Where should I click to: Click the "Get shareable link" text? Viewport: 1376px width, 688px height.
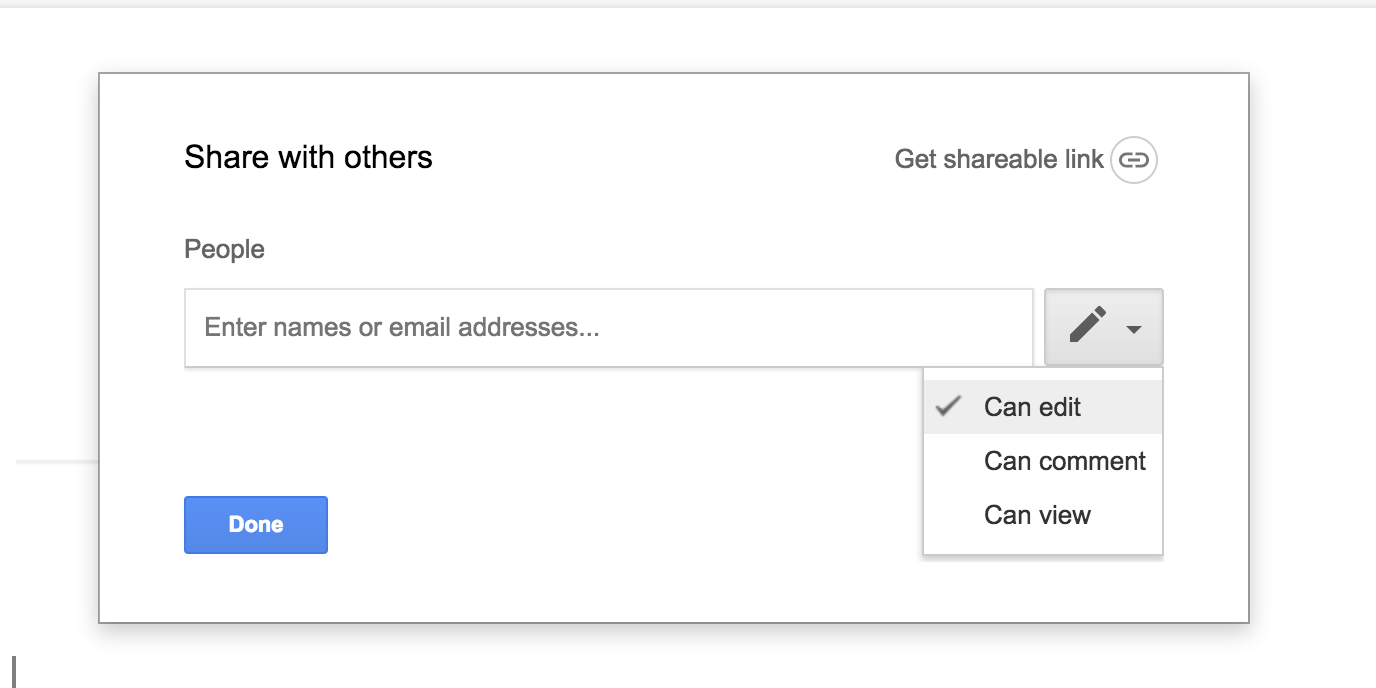coord(998,159)
